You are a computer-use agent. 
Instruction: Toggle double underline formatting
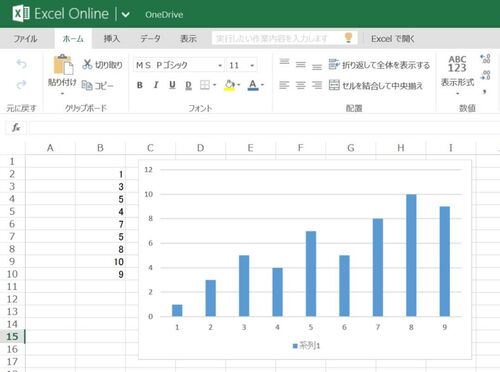pyautogui.click(x=188, y=86)
